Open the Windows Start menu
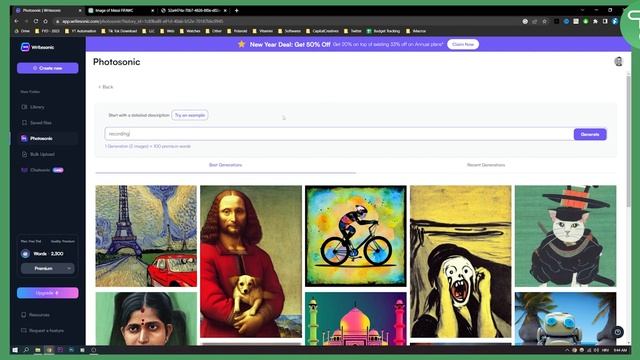This screenshot has height=360, width=640. point(15,350)
